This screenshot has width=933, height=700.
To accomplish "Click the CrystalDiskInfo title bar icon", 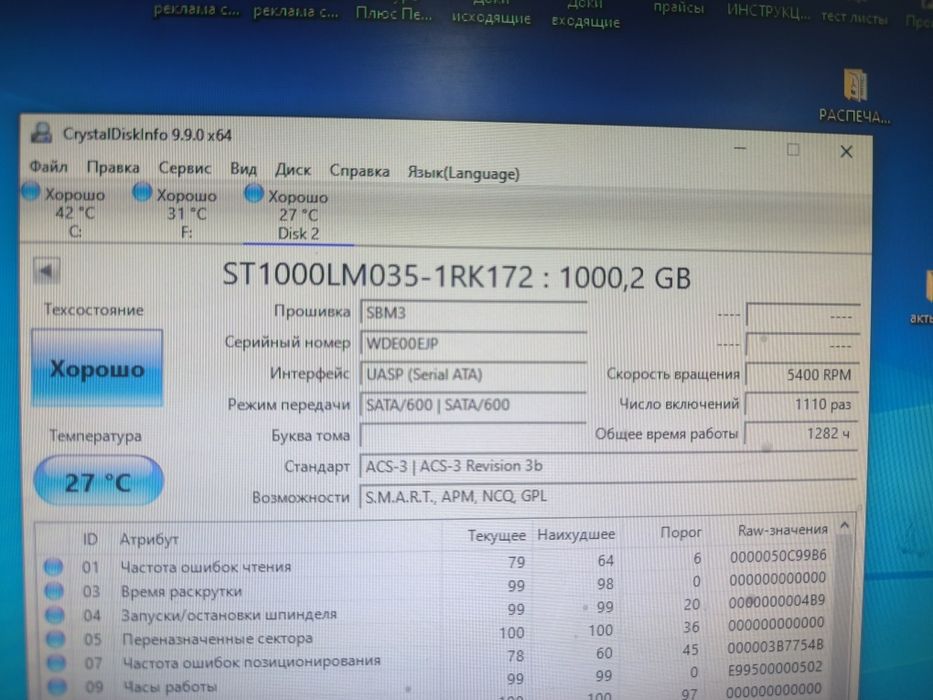I will (41, 133).
